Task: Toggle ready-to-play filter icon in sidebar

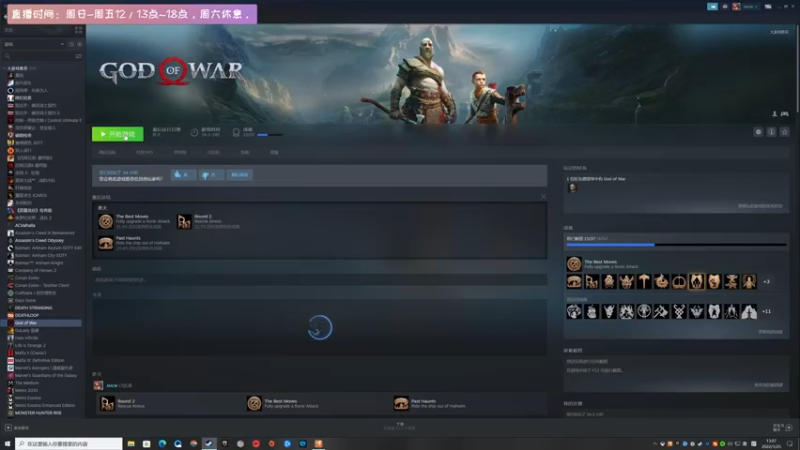Action: coord(80,44)
